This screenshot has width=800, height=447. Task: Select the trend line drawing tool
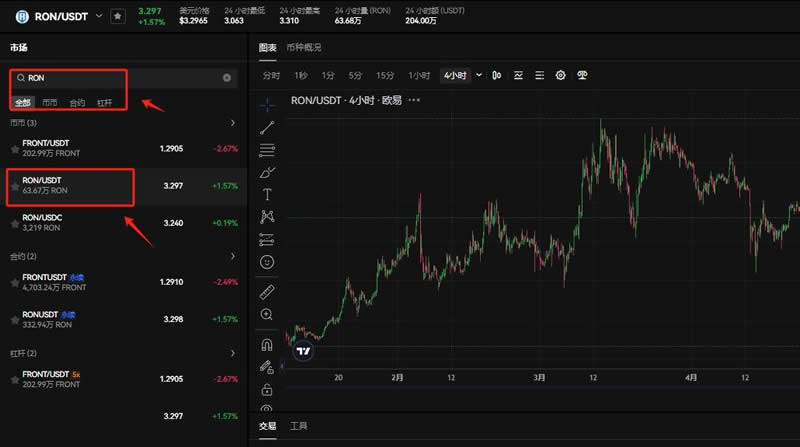pyautogui.click(x=267, y=127)
